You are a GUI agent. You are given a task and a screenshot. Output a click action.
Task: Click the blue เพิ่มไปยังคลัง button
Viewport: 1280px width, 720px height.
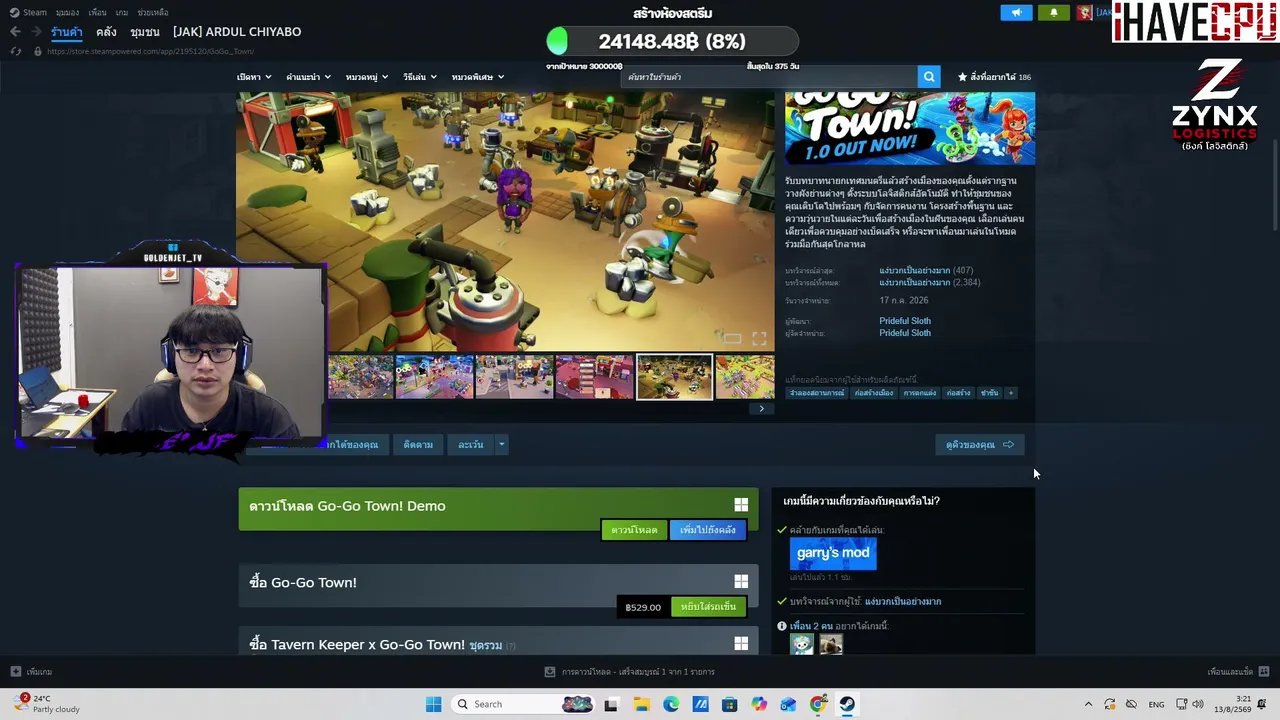click(708, 530)
